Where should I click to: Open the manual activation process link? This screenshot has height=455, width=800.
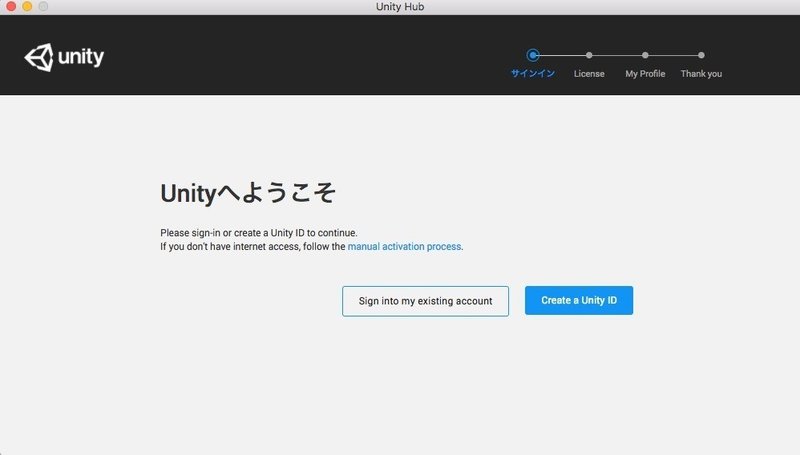(404, 246)
